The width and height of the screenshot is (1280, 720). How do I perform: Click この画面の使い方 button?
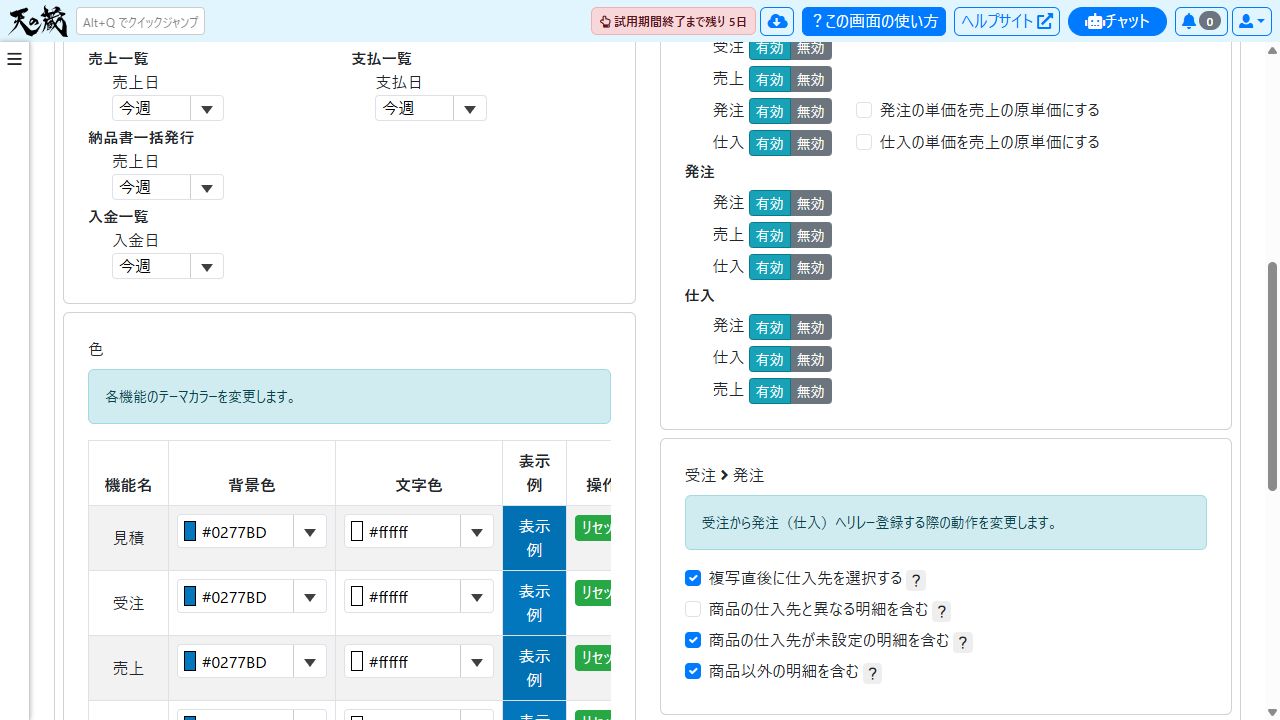point(874,21)
